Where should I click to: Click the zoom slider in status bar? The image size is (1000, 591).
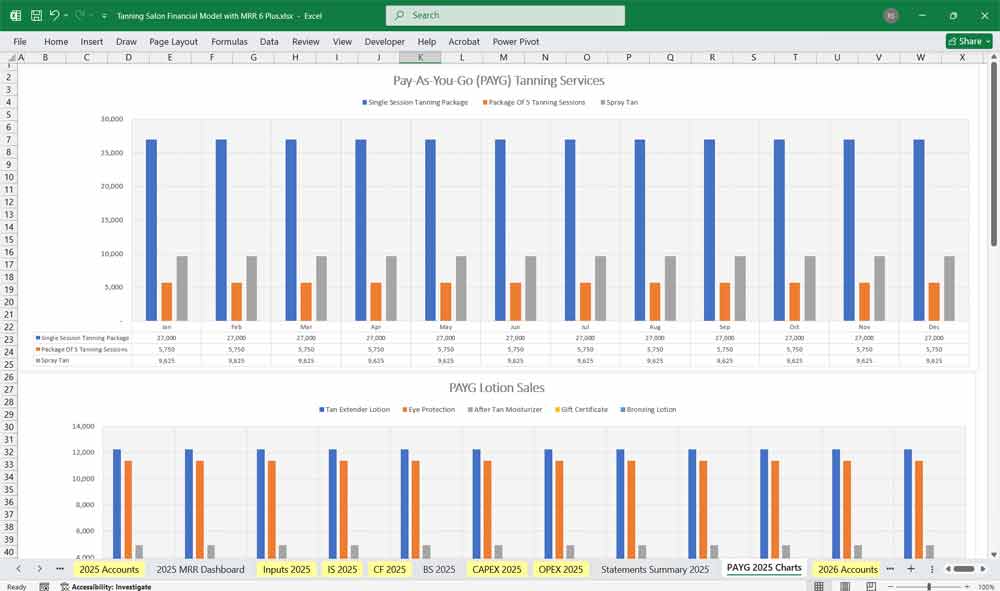pyautogui.click(x=930, y=587)
